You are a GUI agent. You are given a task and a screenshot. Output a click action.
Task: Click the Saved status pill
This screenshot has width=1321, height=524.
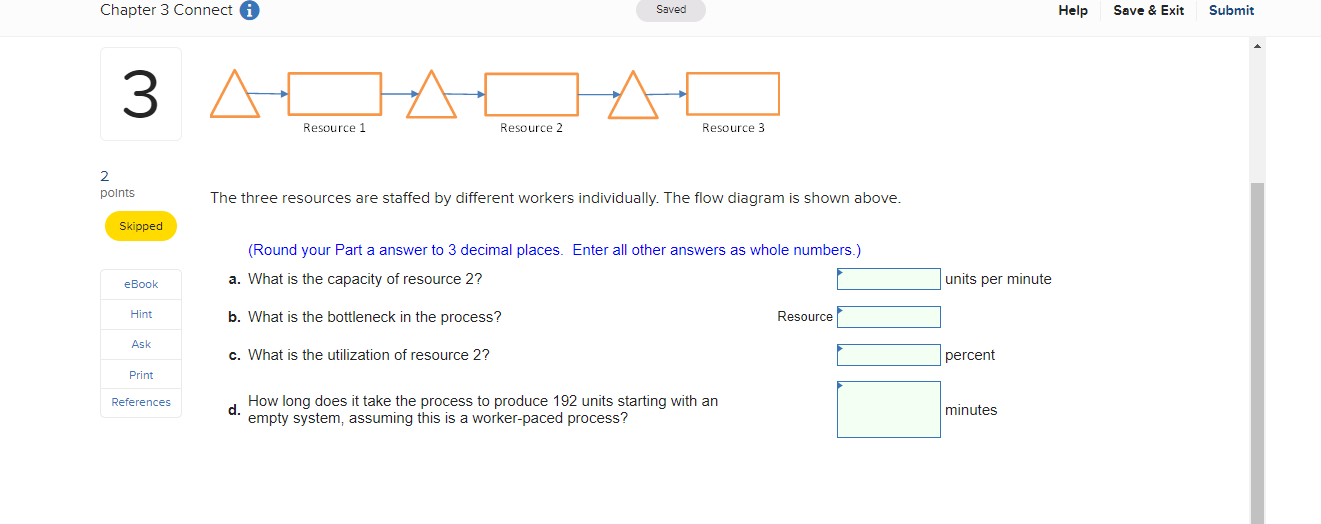coord(671,10)
